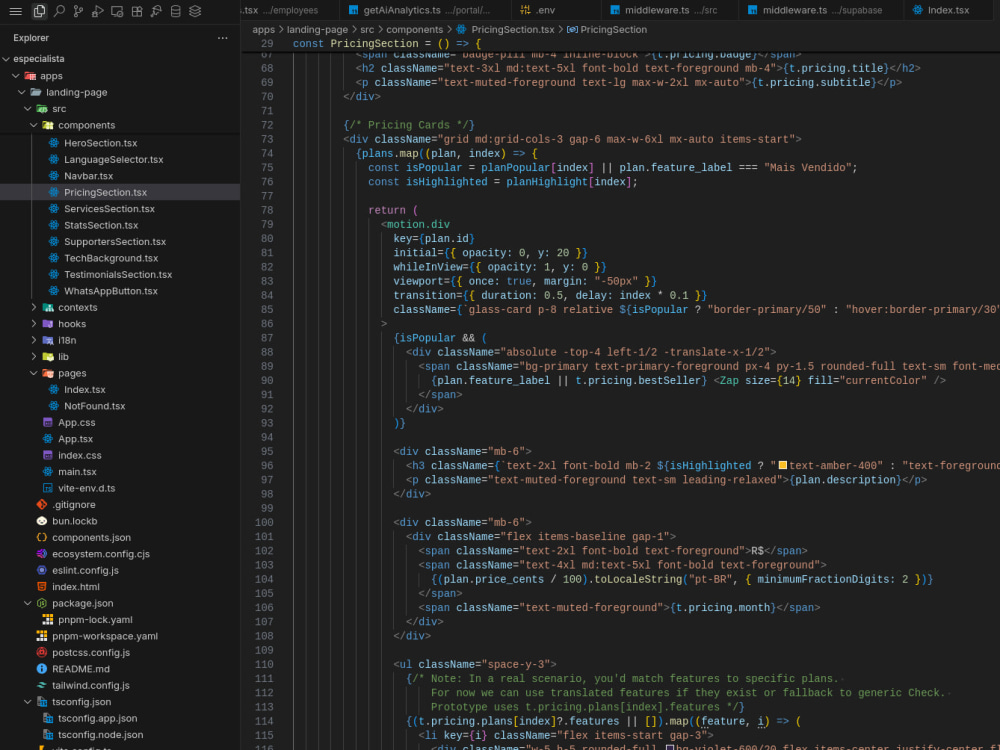Screen dimensions: 1000x750
Task: Click the ecosystem.config.cjs file icon
Action: [41, 554]
